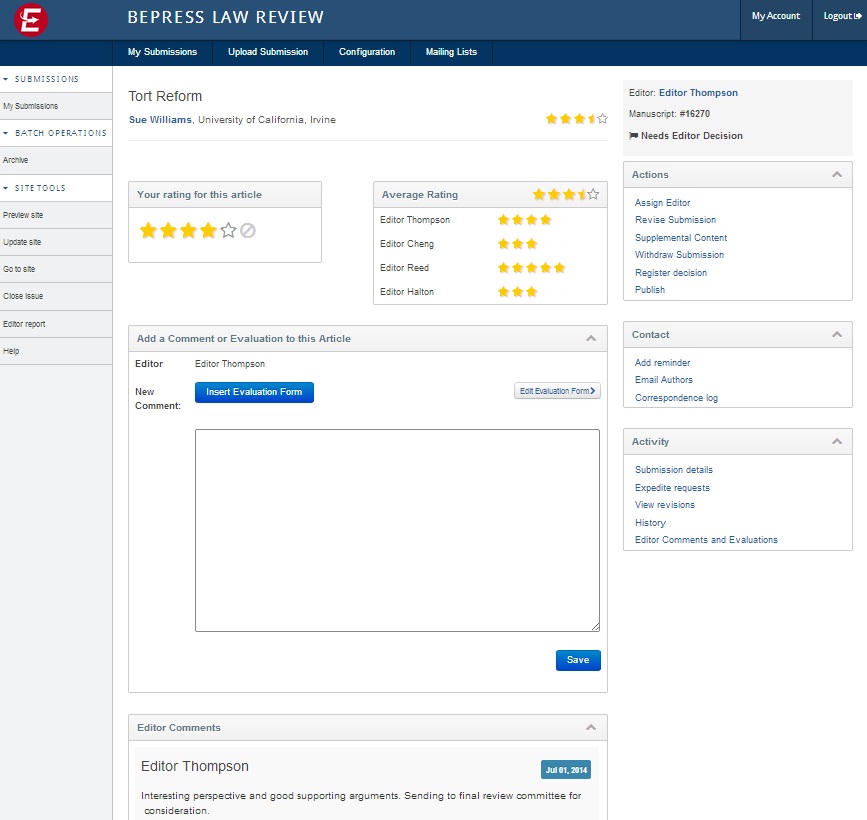The image size is (867, 820).
Task: Click the third star in your rating
Action: click(188, 231)
